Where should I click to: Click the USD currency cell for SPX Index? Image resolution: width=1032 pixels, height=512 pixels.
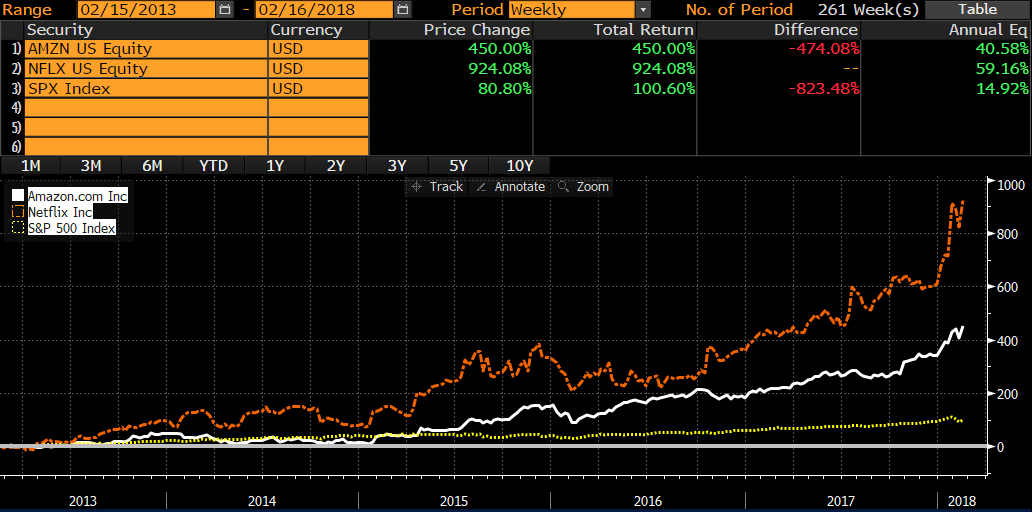318,89
